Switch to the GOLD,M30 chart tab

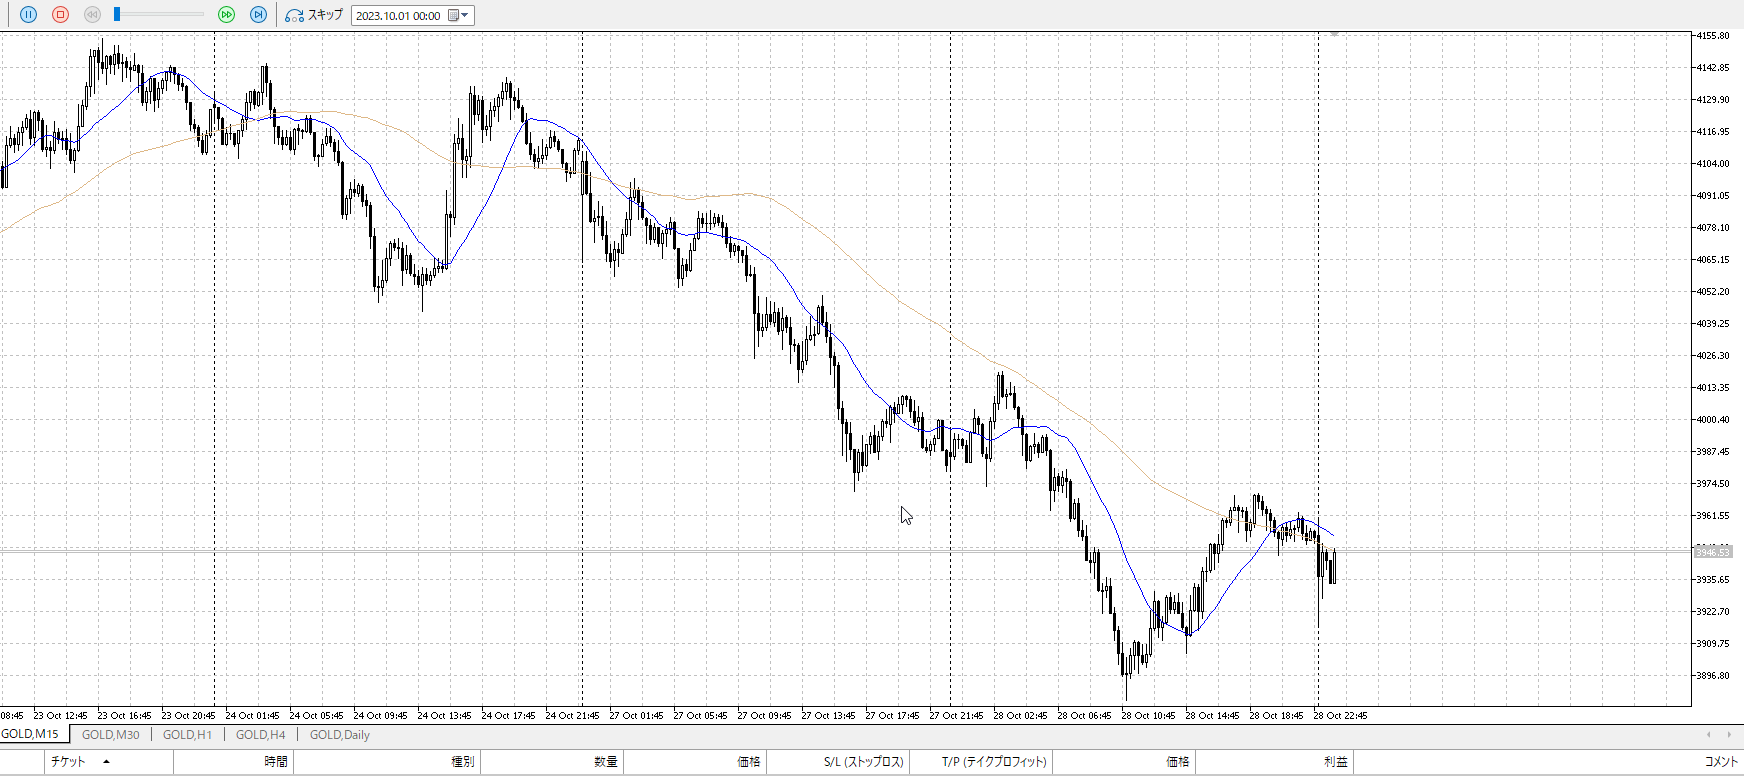(110, 734)
